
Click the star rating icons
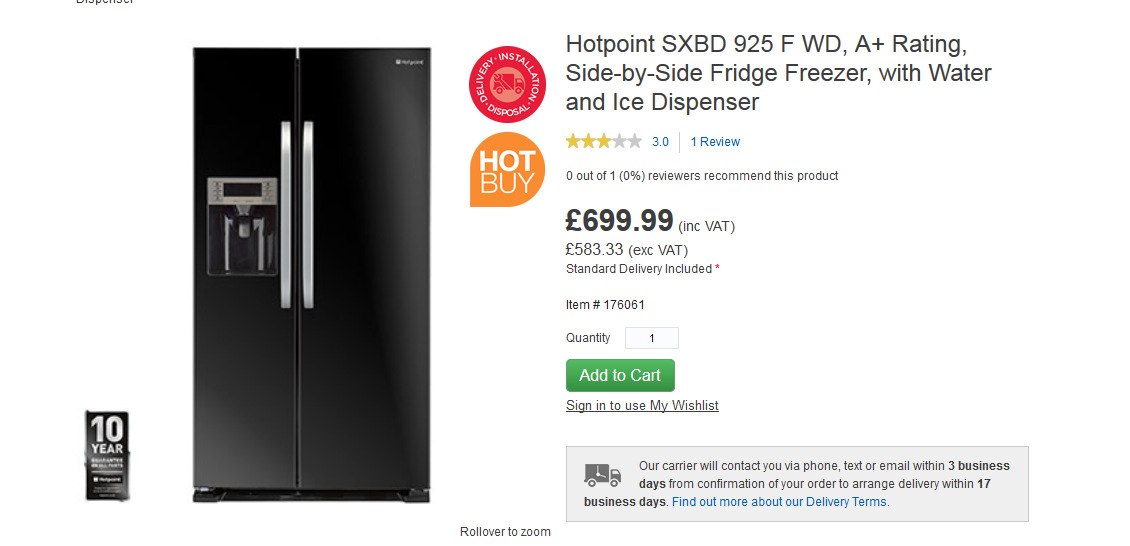604,141
